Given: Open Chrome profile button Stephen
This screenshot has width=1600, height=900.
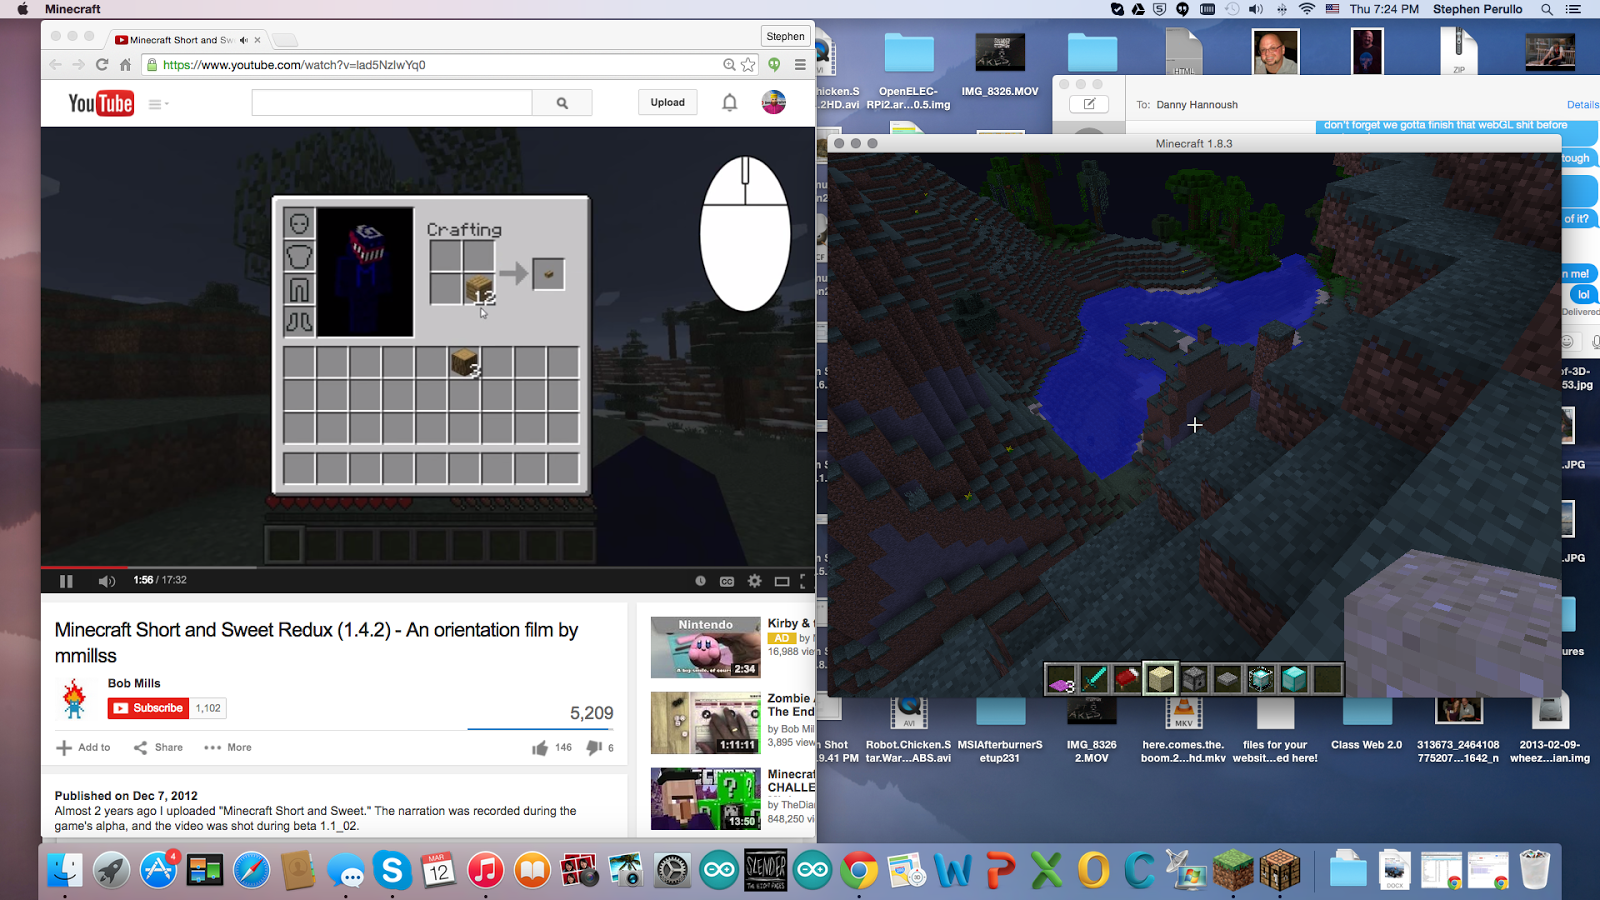Looking at the screenshot, I should point(785,36).
